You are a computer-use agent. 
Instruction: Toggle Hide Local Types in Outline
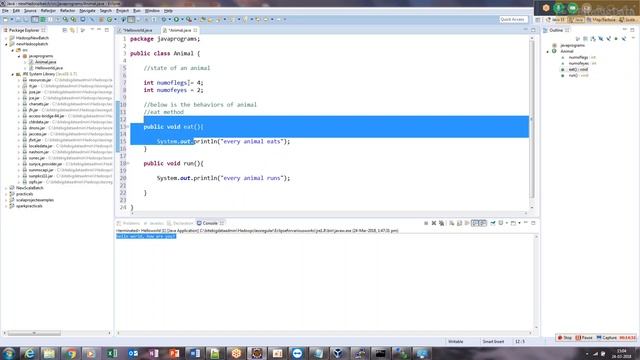pyautogui.click(x=624, y=38)
